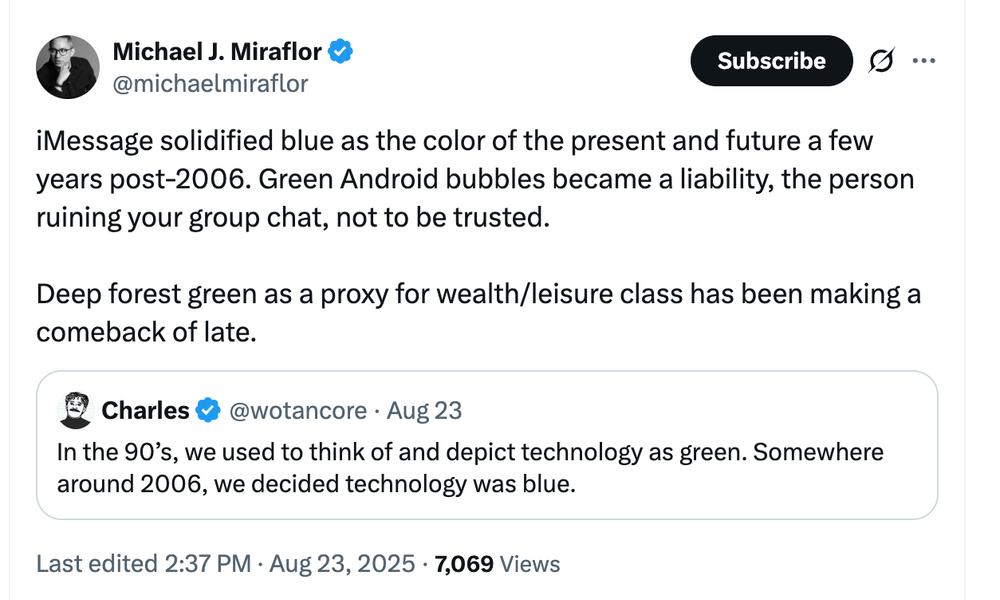Screen dimensions: 1000x600
Task: Open the quoted text about 90's technology
Action: (x=470, y=468)
